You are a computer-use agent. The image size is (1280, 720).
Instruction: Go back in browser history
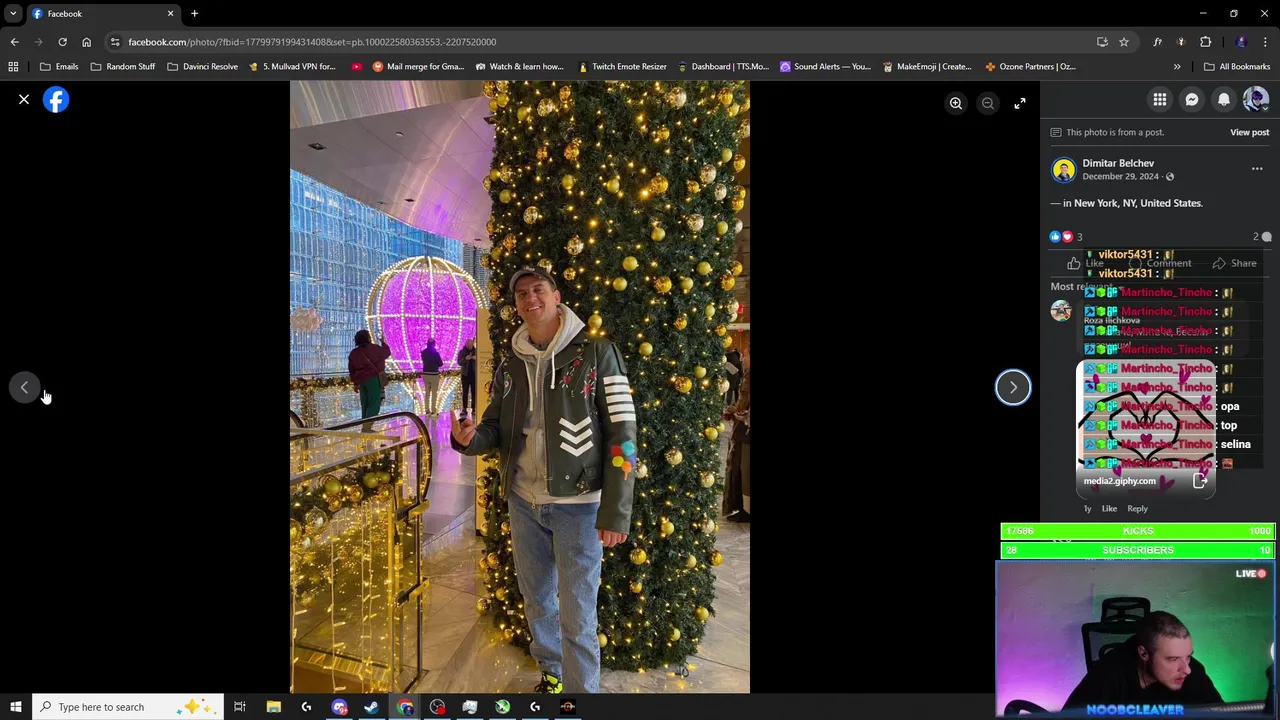14,42
